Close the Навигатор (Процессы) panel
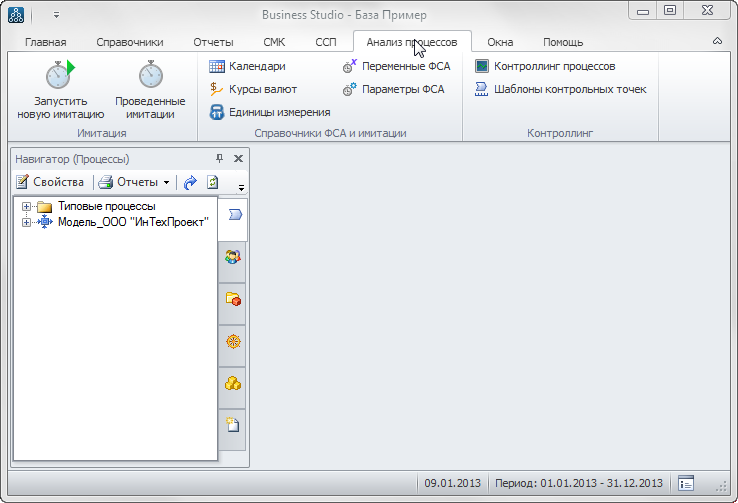The width and height of the screenshot is (738, 503). coord(239,159)
